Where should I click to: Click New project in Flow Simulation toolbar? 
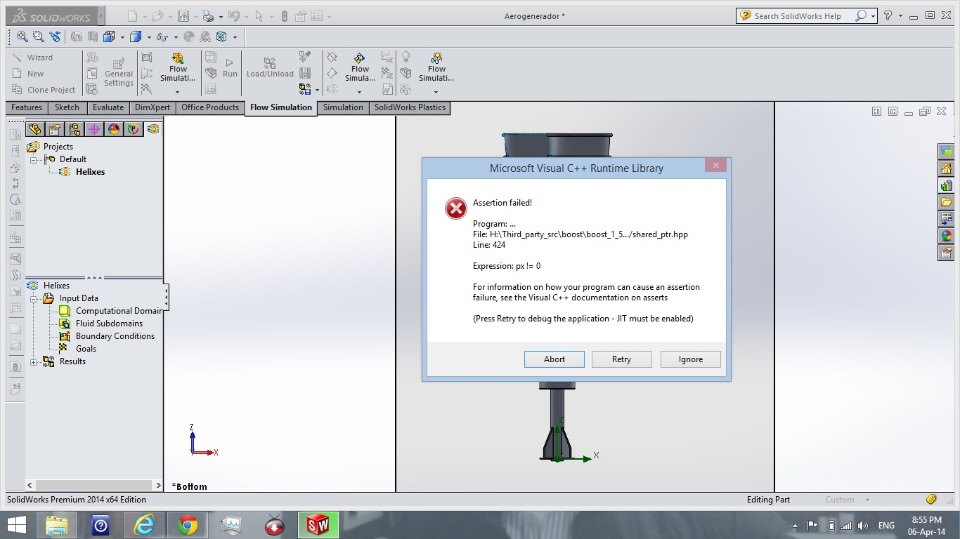click(x=29, y=74)
